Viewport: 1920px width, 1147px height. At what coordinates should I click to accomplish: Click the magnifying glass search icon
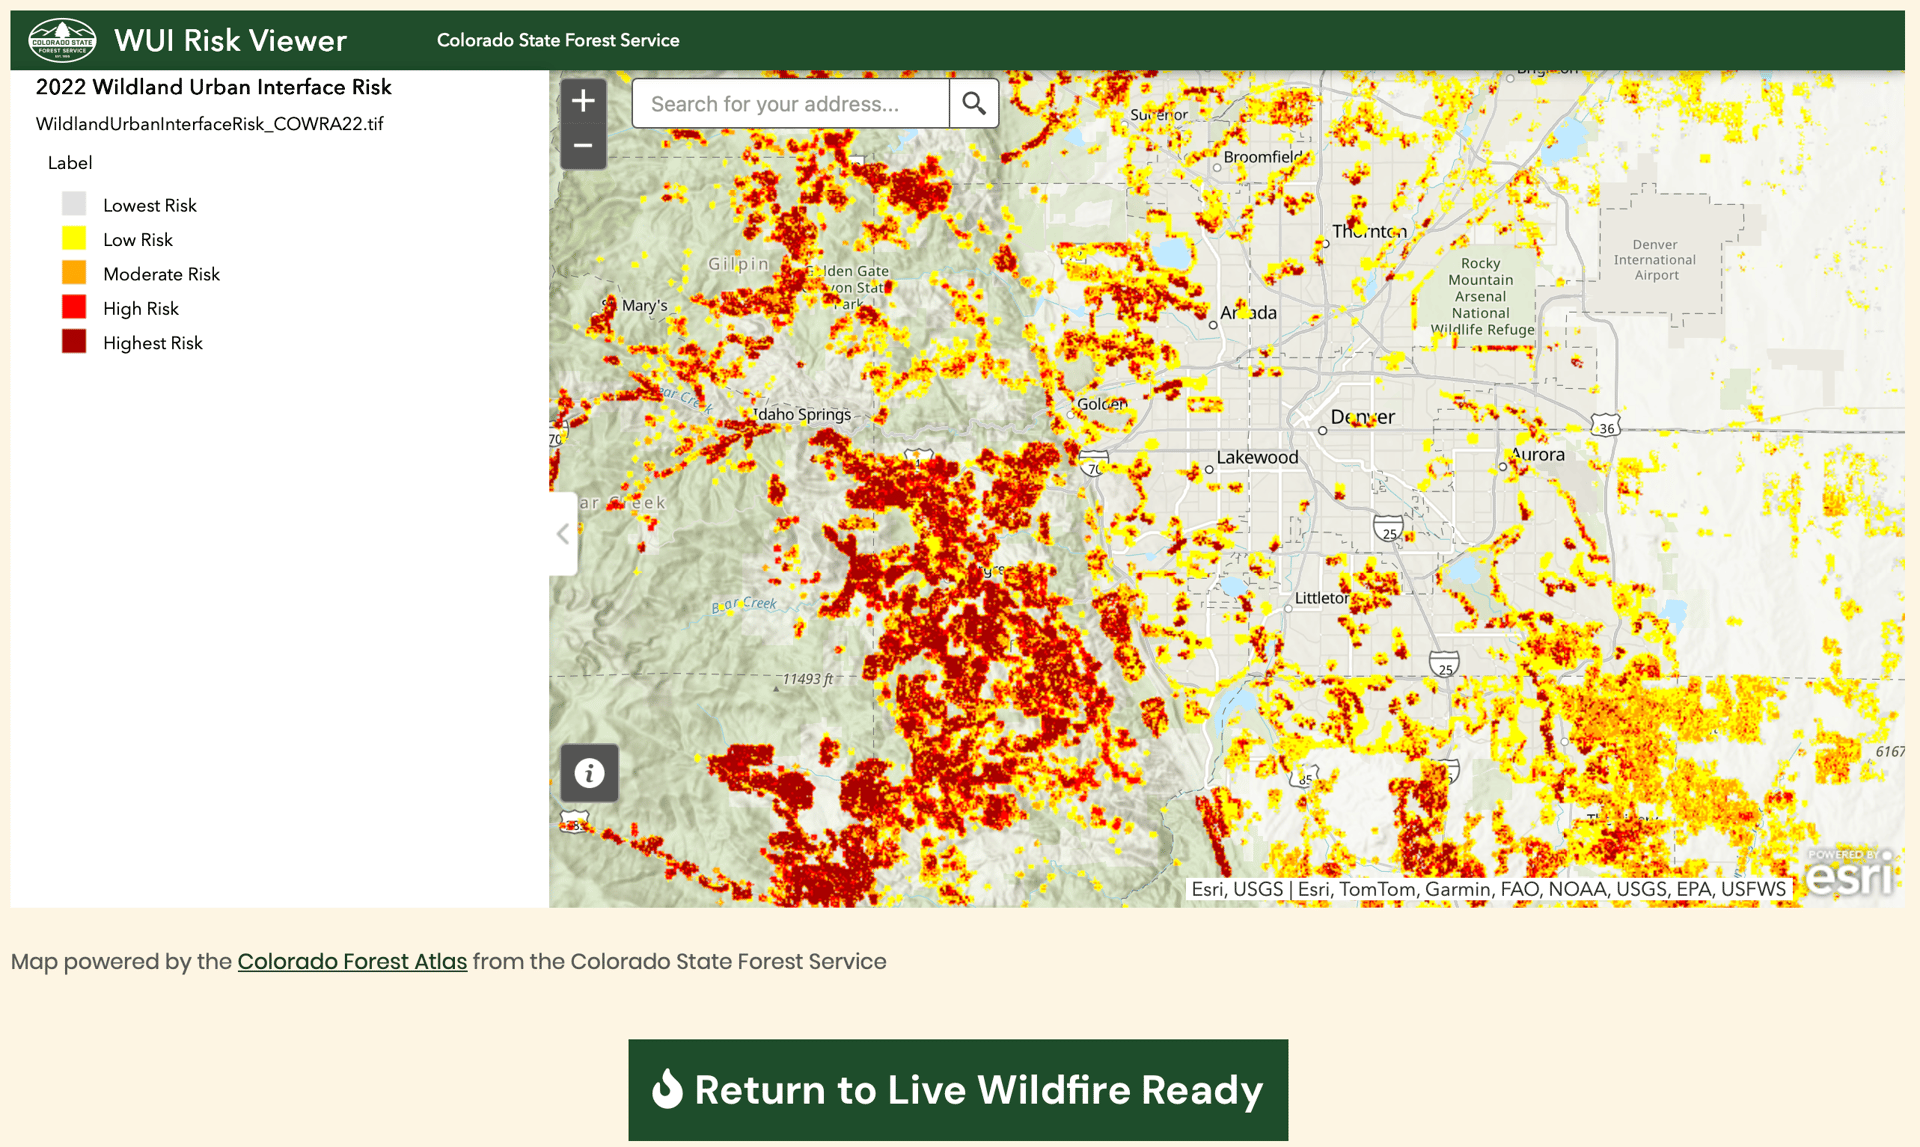(x=973, y=103)
